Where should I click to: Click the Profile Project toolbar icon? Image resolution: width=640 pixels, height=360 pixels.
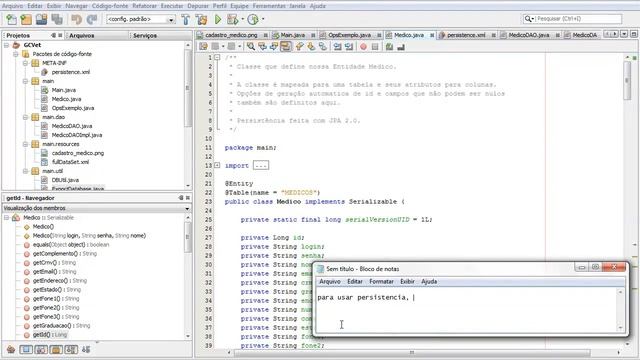(x=253, y=19)
